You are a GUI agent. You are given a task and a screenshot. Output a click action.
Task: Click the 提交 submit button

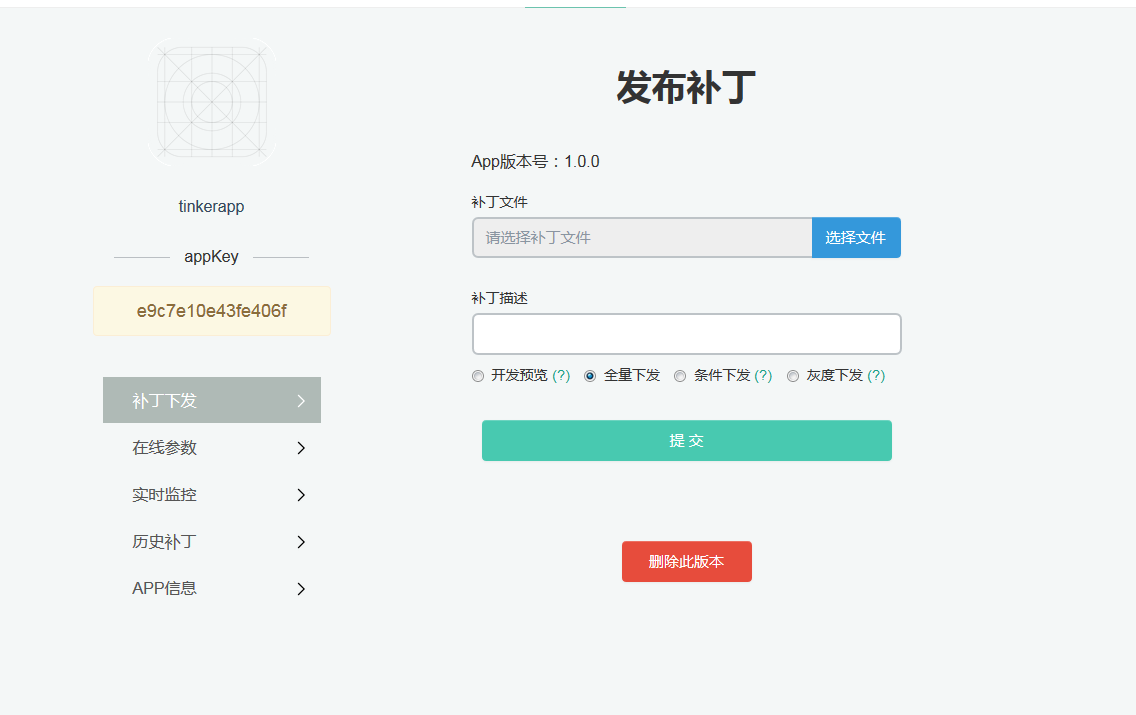[x=687, y=440]
